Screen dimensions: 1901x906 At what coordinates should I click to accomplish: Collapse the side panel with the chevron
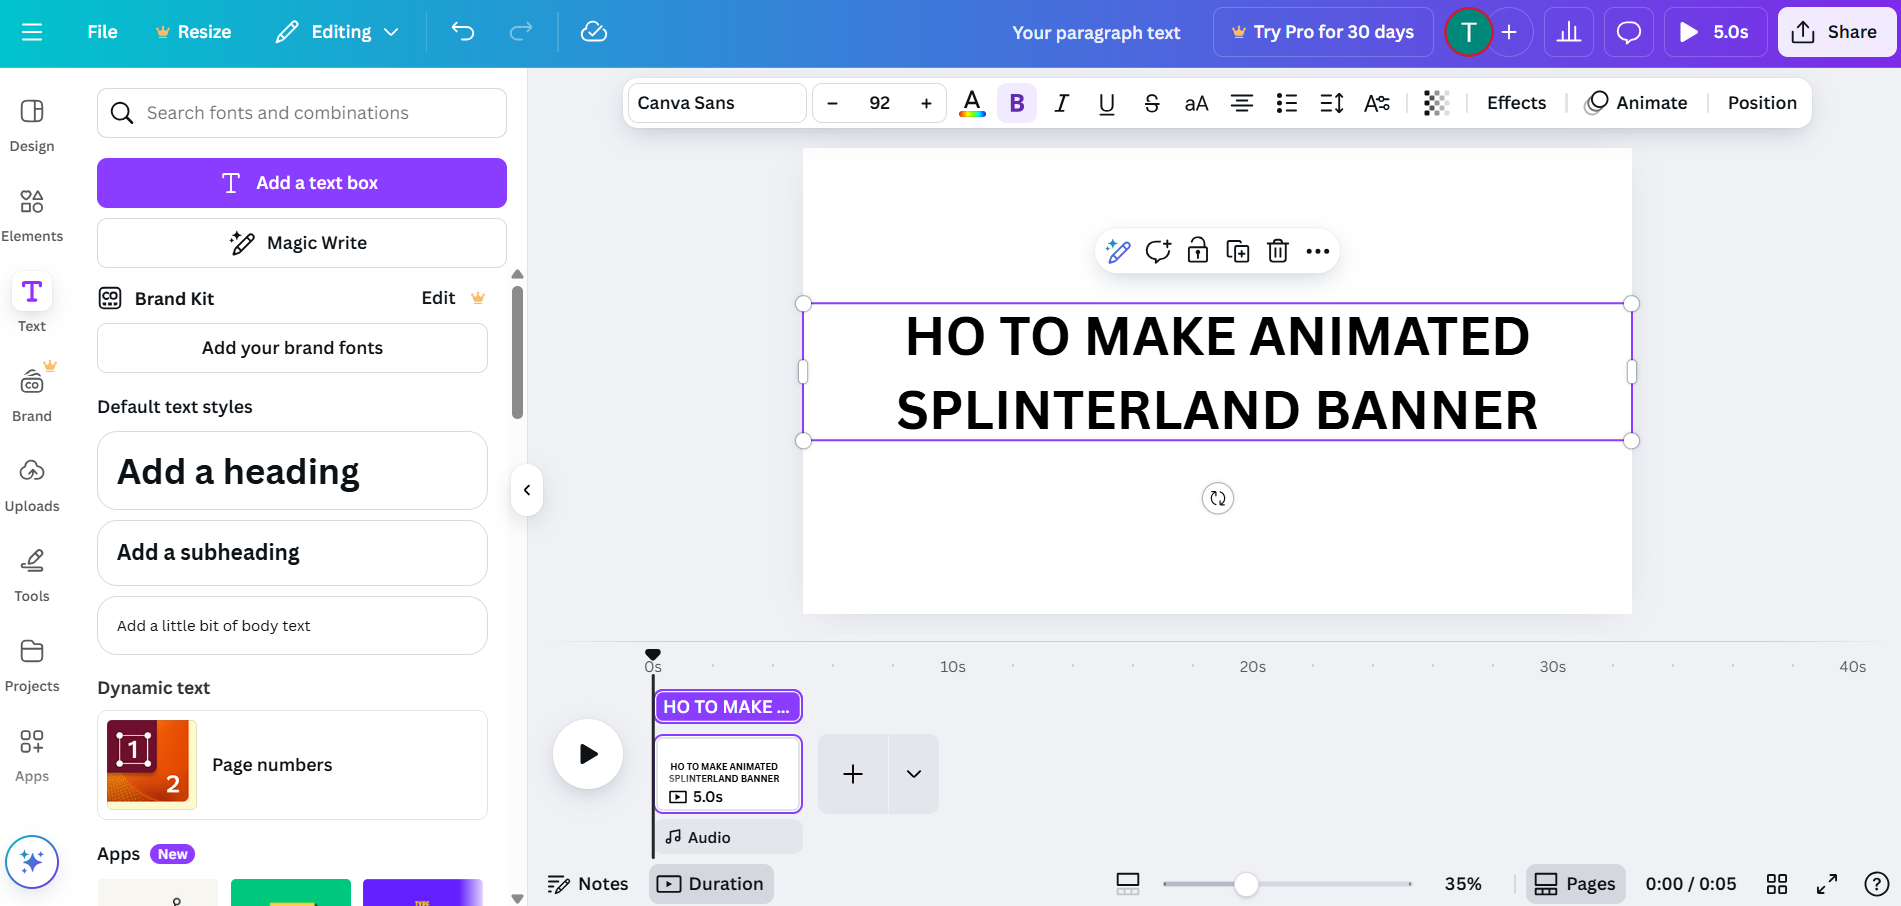point(527,490)
